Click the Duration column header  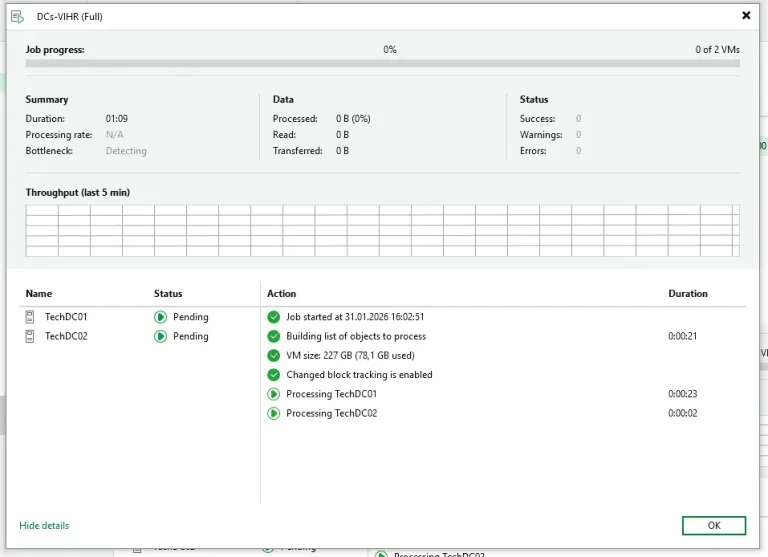688,293
